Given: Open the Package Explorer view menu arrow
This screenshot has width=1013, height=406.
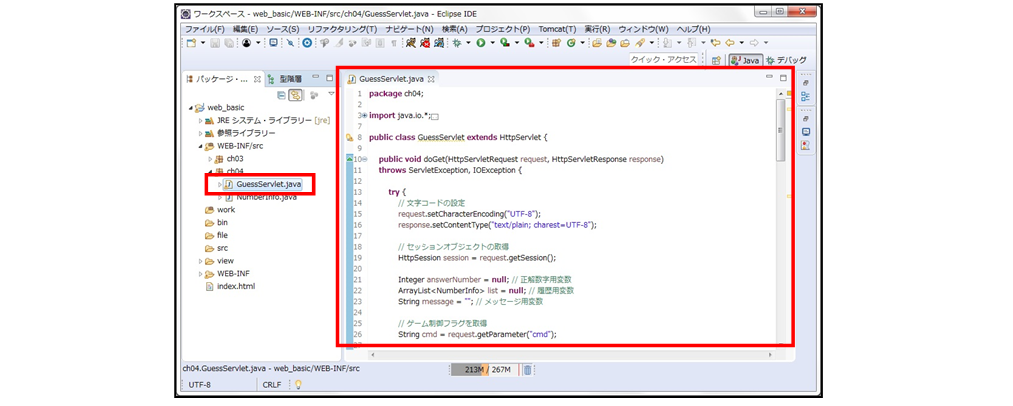Looking at the screenshot, I should (331, 95).
